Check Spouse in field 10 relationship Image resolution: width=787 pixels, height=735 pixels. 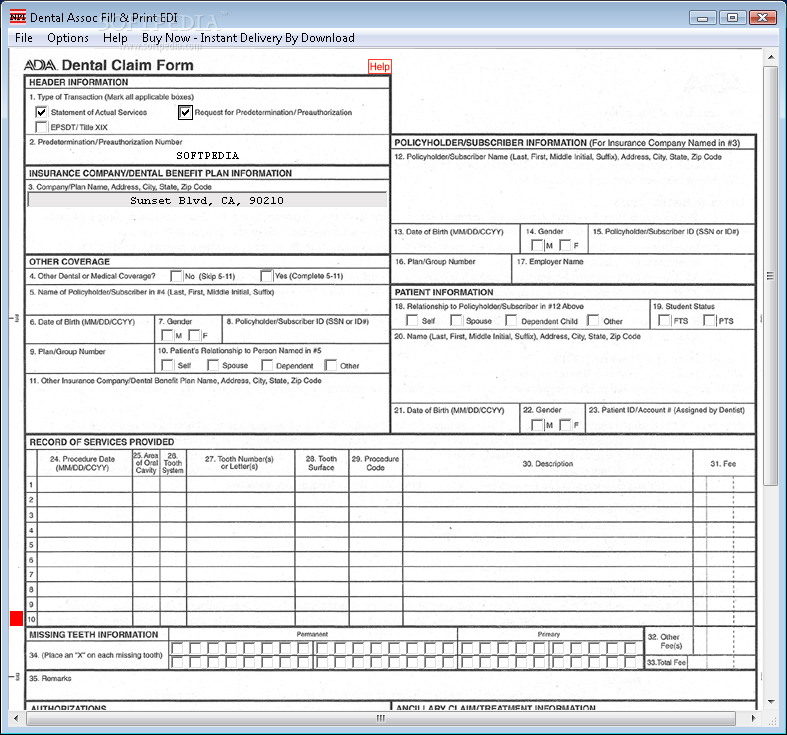(x=213, y=365)
